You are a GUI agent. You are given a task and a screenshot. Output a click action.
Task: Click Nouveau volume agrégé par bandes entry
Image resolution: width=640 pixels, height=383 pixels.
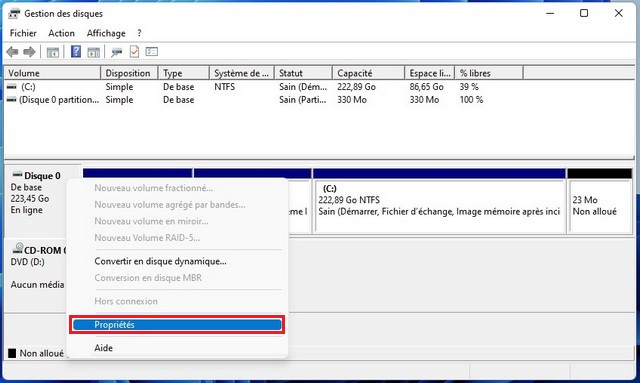[169, 205]
